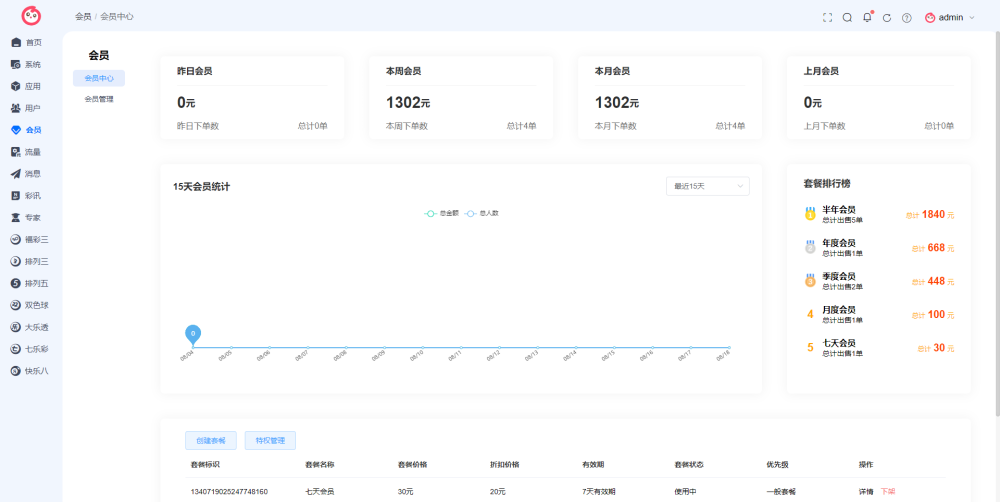Click the pink logo at top left
This screenshot has width=1000, height=502.
pyautogui.click(x=31, y=16)
